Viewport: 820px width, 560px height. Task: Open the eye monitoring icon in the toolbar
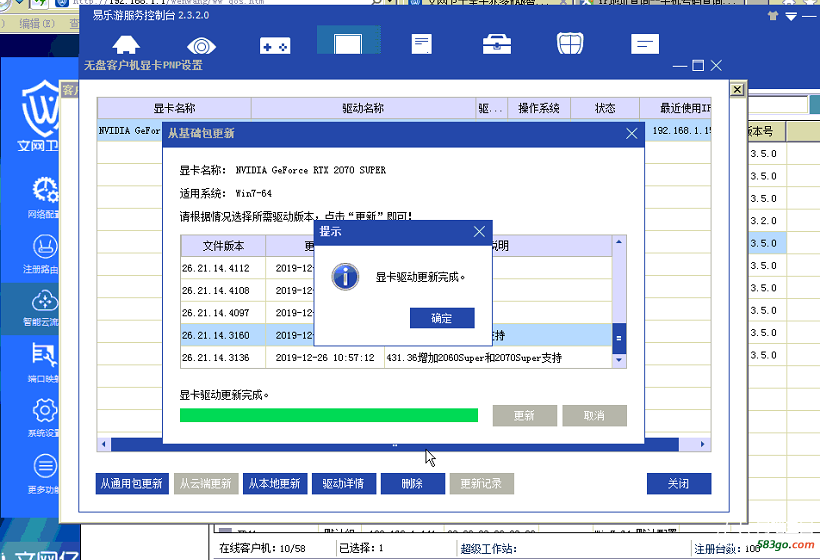click(201, 45)
